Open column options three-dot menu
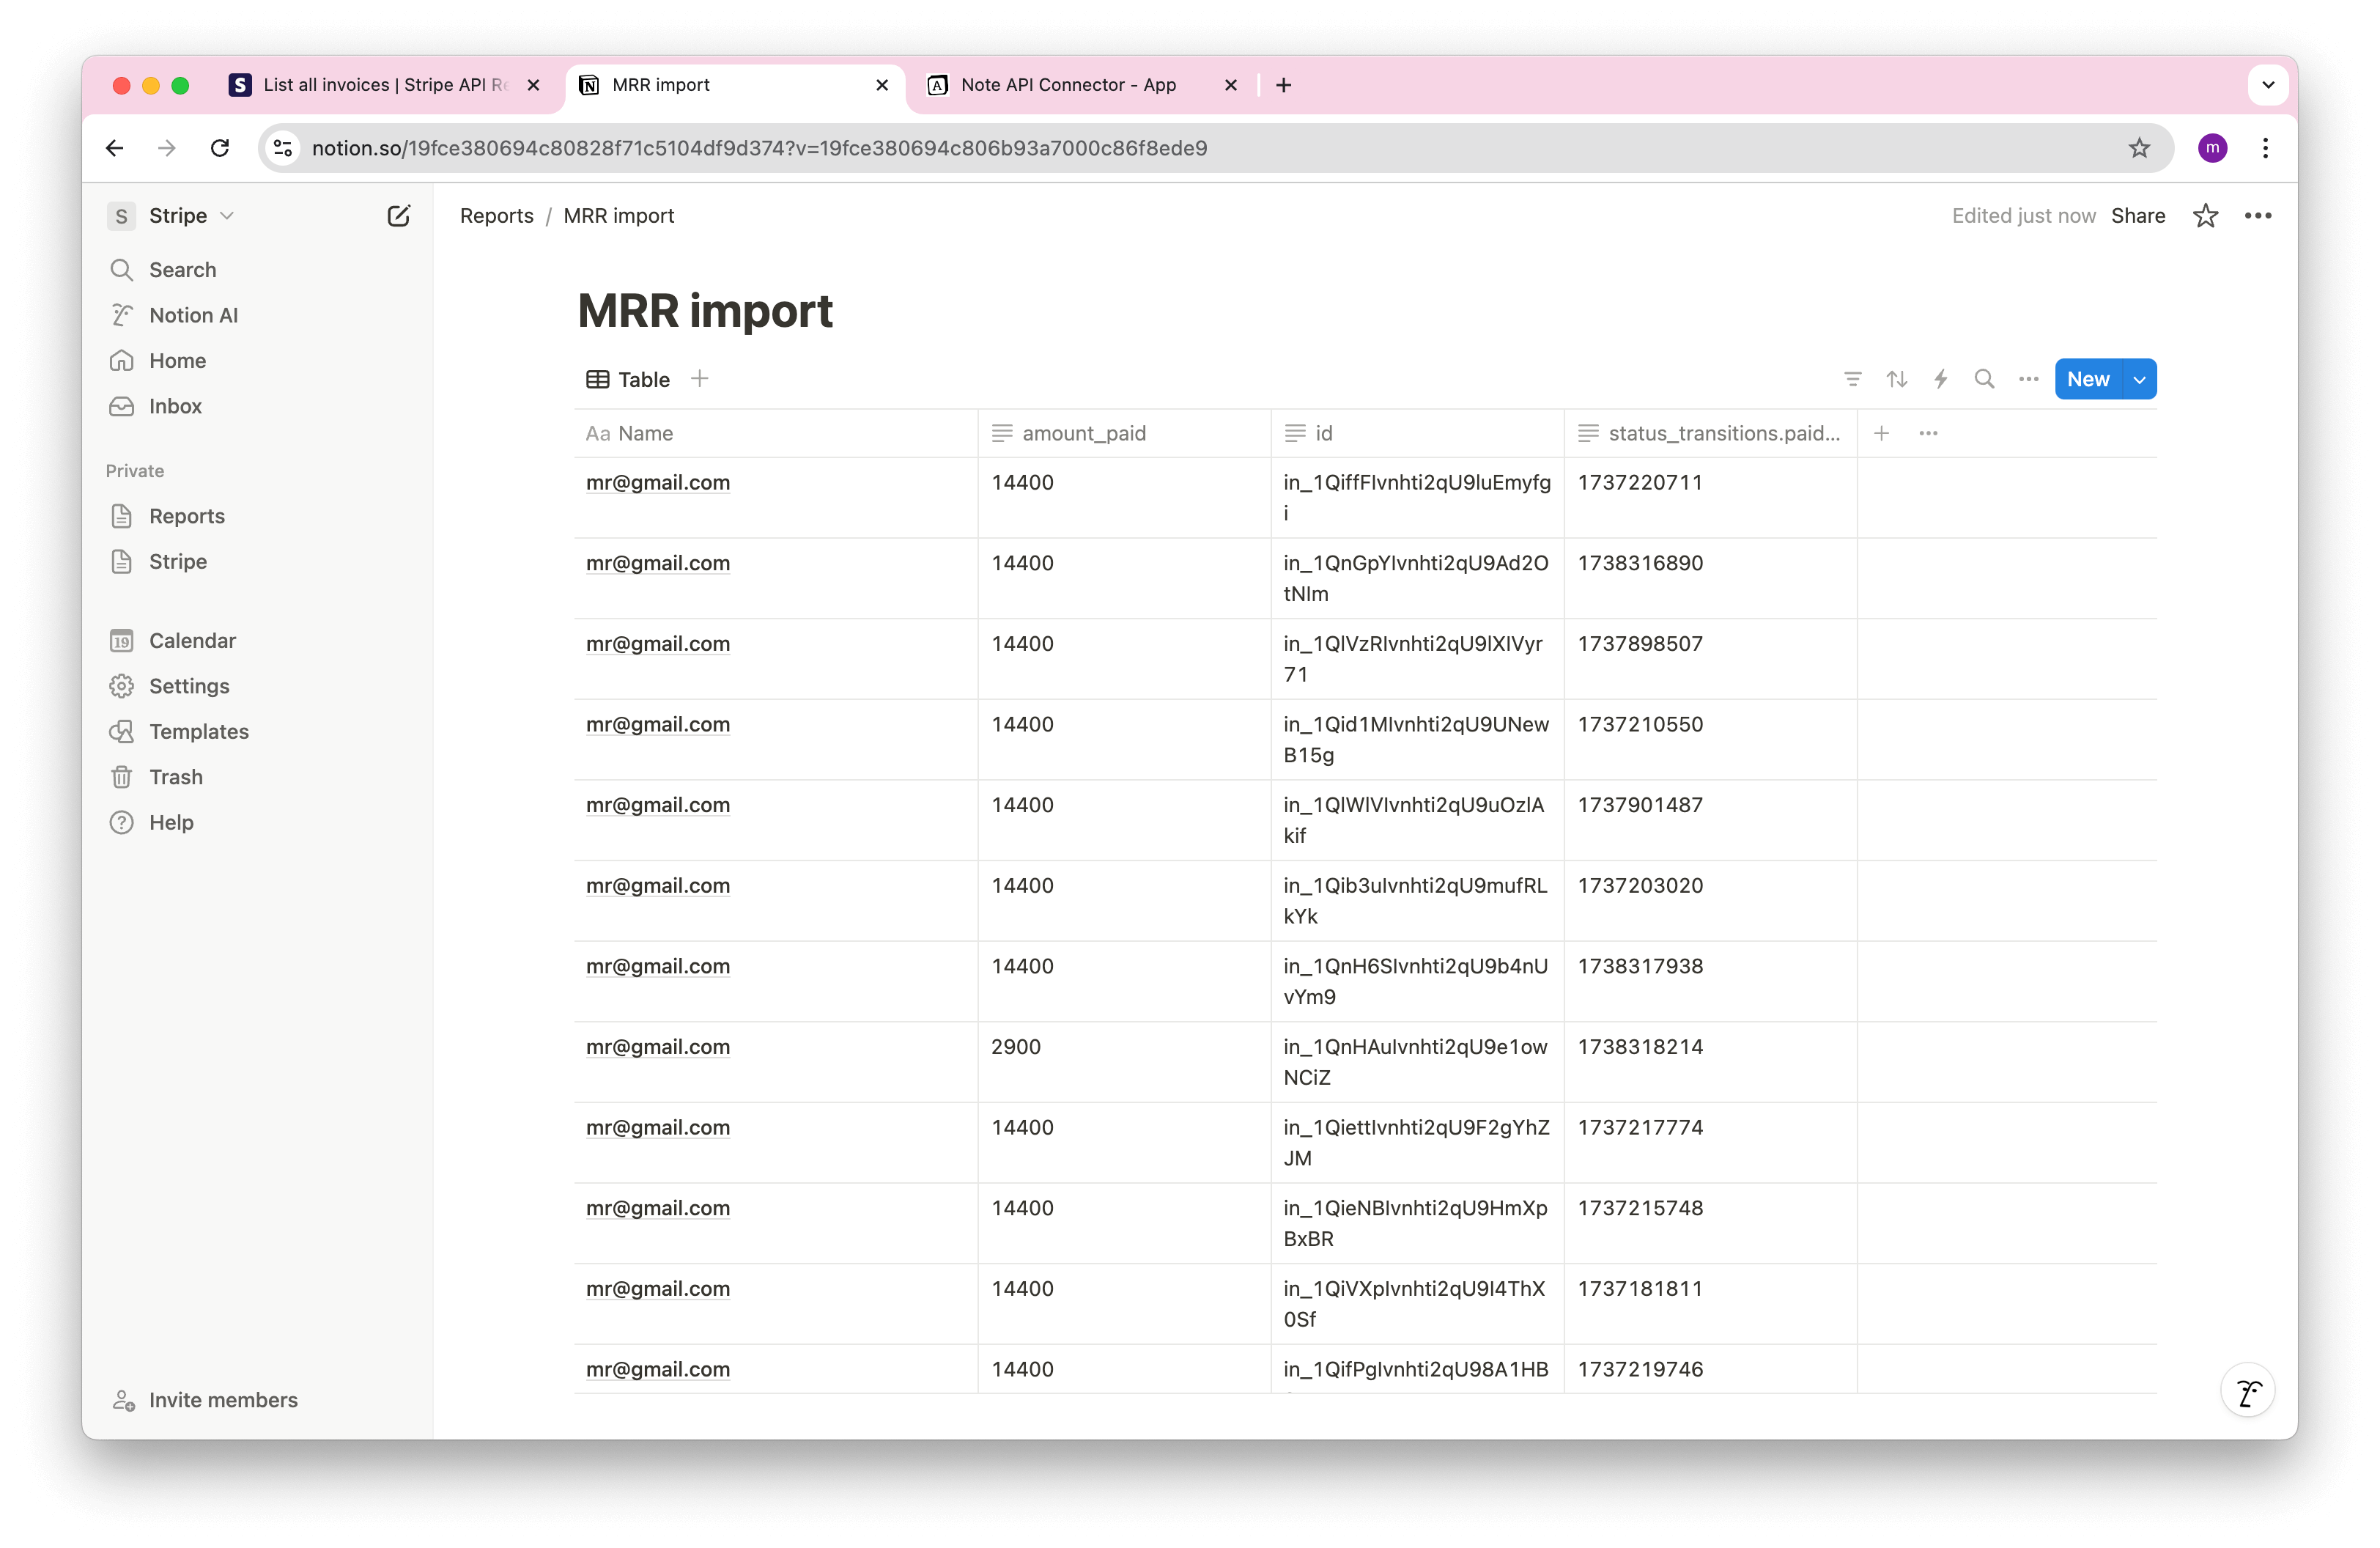This screenshot has width=2380, height=1548. pyautogui.click(x=1929, y=434)
